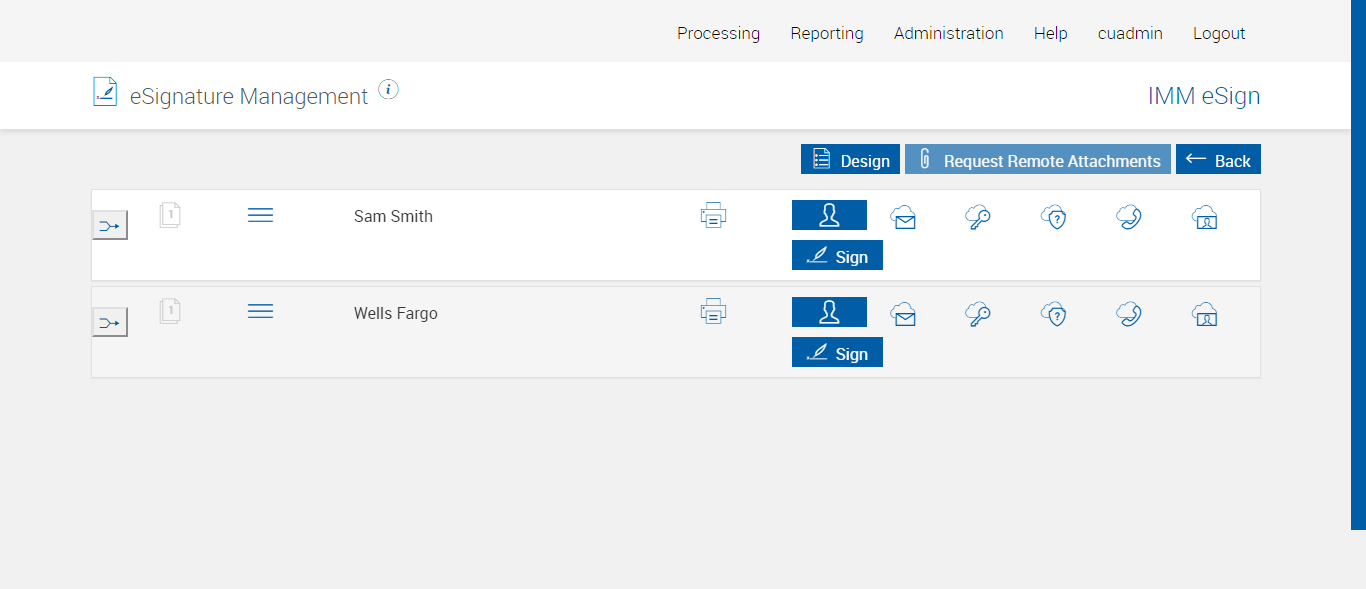Click the cloud ID photo icon for Sam Smith
Viewport: 1366px width, 589px height.
[x=1204, y=217]
